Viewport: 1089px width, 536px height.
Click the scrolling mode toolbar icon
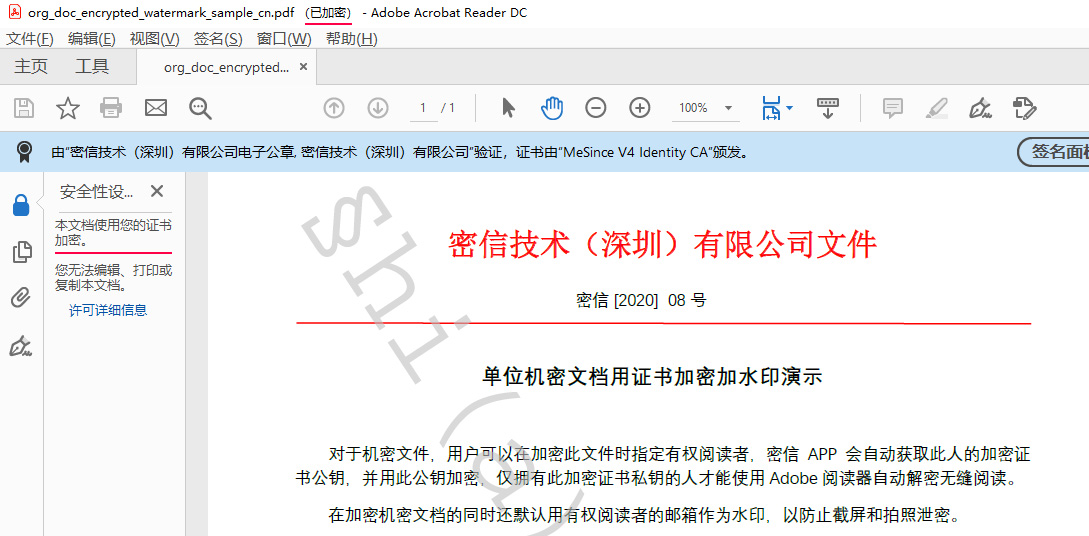[x=827, y=108]
